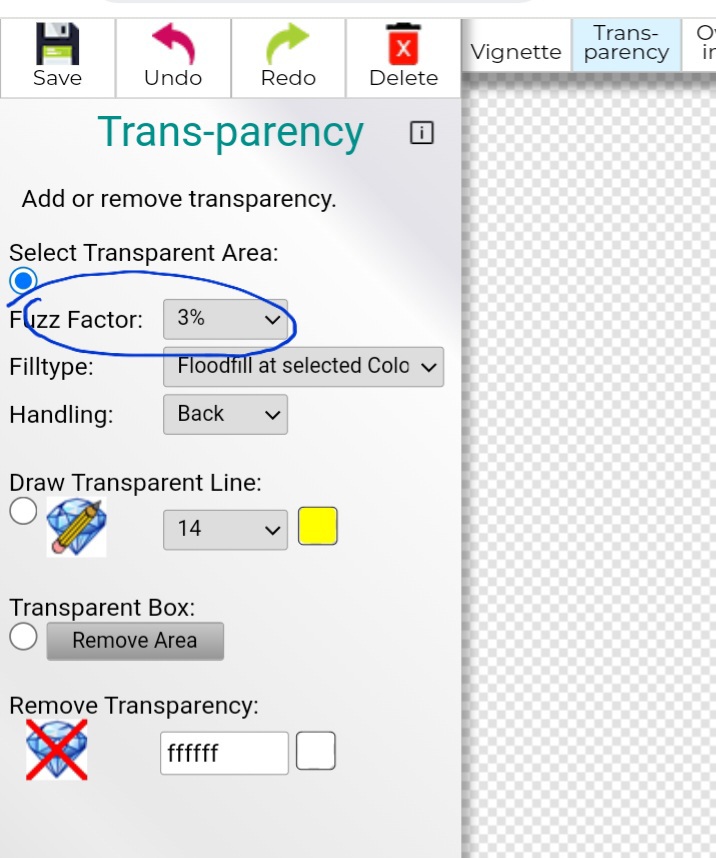
Task: Click the Delete trash icon
Action: tap(403, 44)
